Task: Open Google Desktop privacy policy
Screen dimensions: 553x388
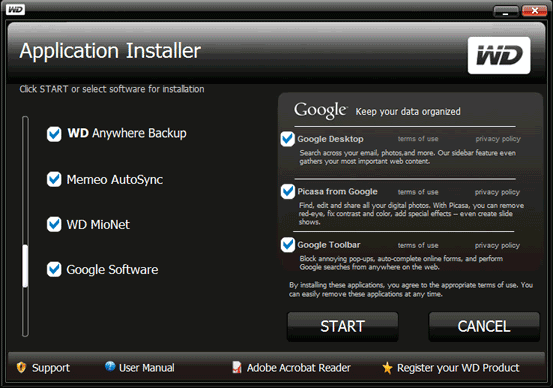Action: point(498,139)
